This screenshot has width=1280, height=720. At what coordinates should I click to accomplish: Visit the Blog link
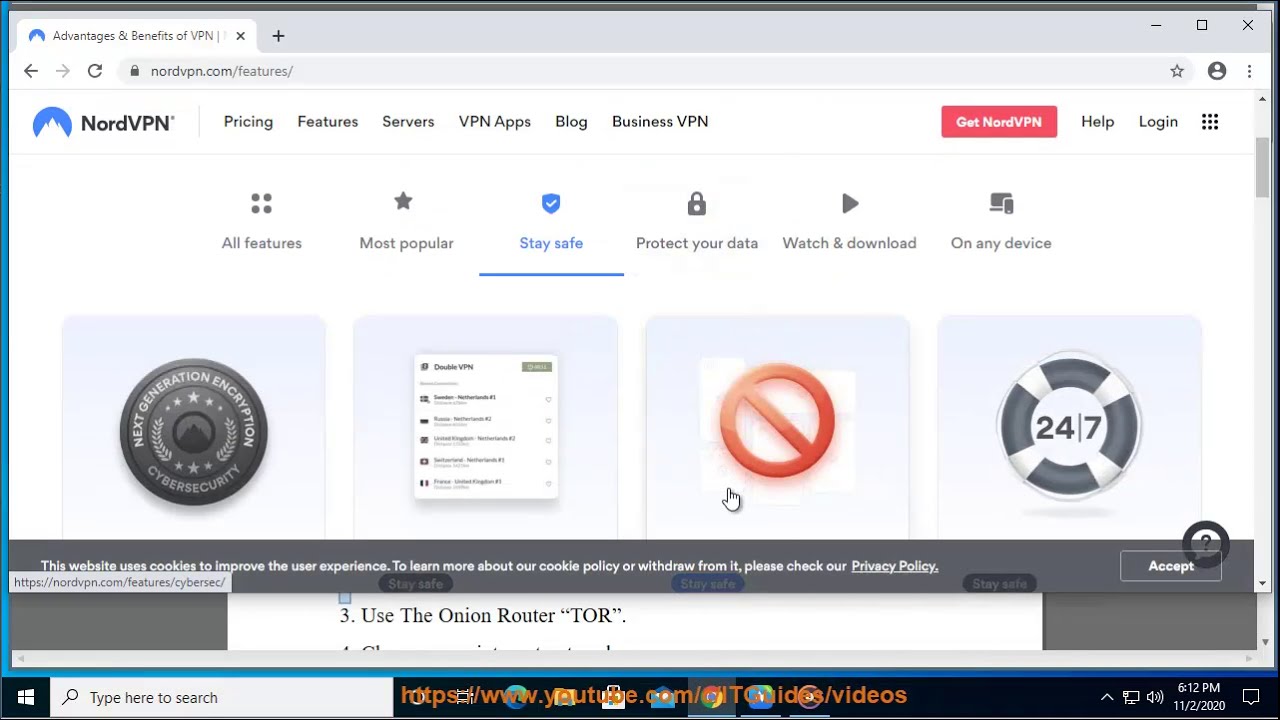571,121
